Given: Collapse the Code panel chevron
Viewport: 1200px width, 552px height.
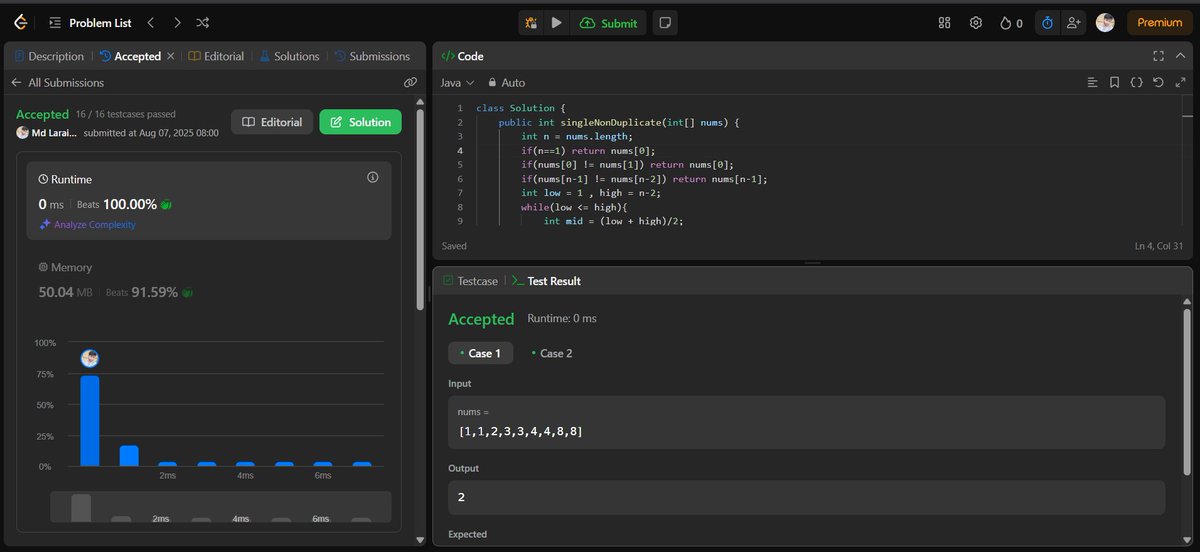Looking at the screenshot, I should pyautogui.click(x=1180, y=56).
